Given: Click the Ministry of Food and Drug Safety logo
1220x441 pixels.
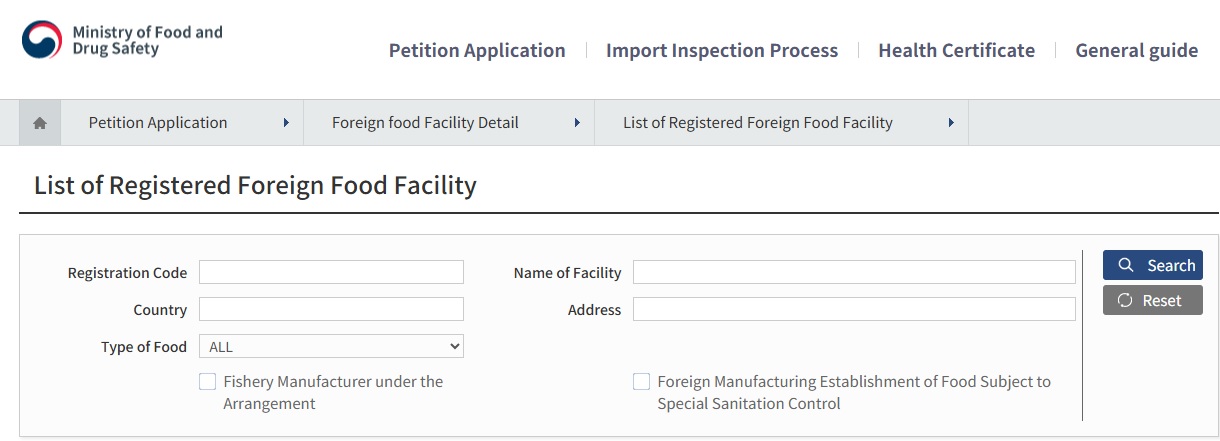Looking at the screenshot, I should tap(122, 41).
